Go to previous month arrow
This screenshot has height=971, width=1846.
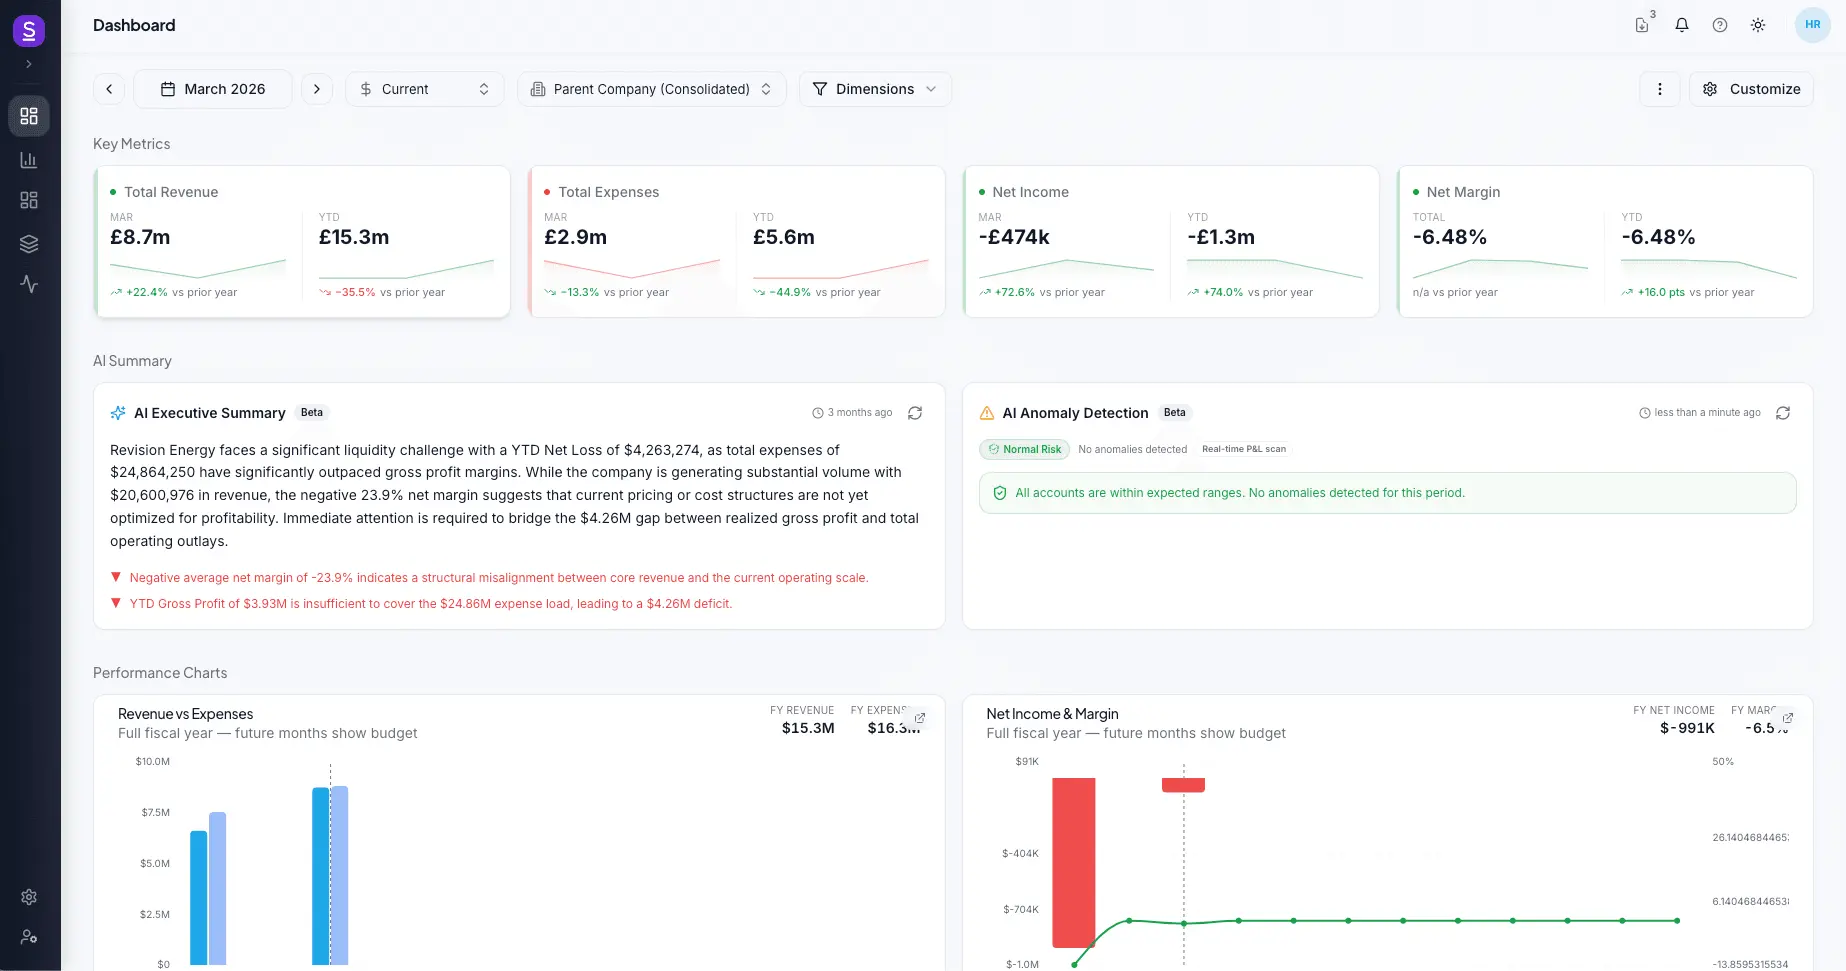point(109,89)
